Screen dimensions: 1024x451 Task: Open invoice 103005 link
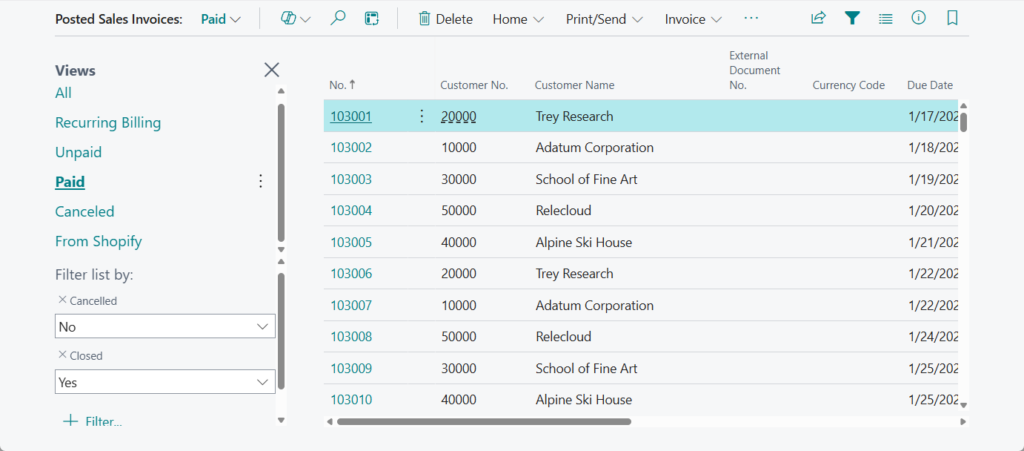(351, 242)
